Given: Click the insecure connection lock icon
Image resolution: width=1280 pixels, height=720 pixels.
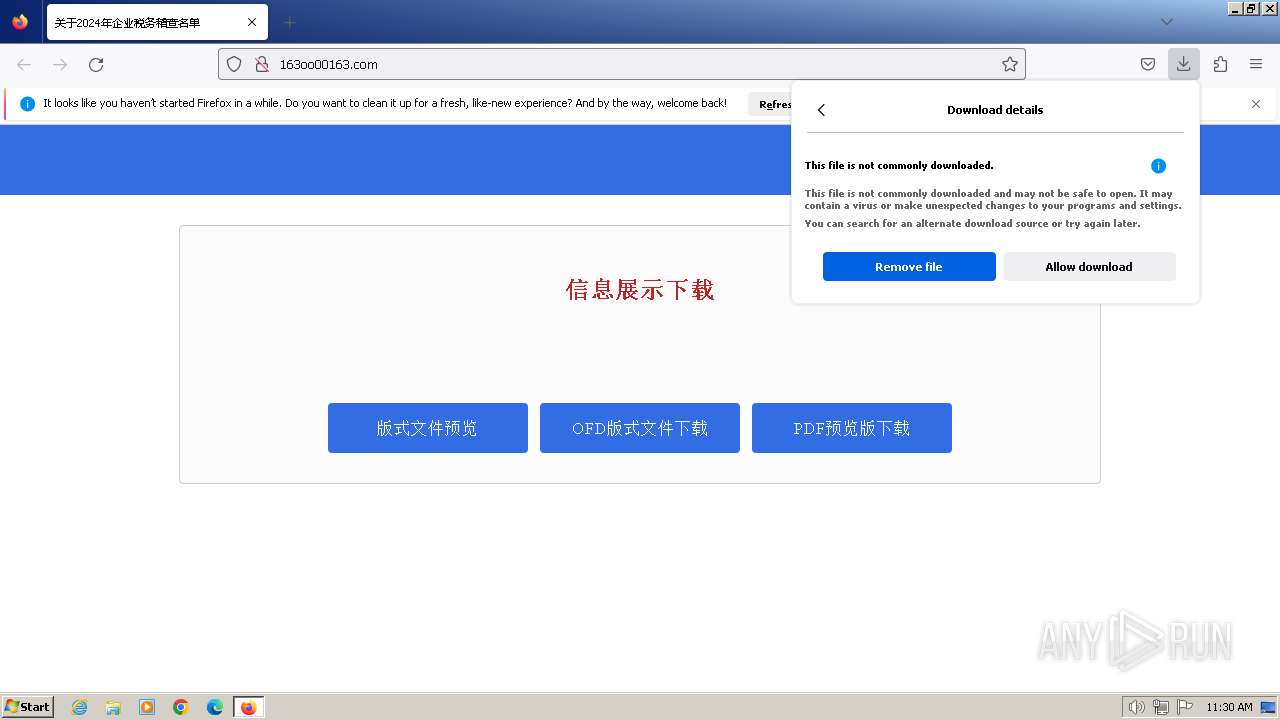Looking at the screenshot, I should click(x=262, y=64).
